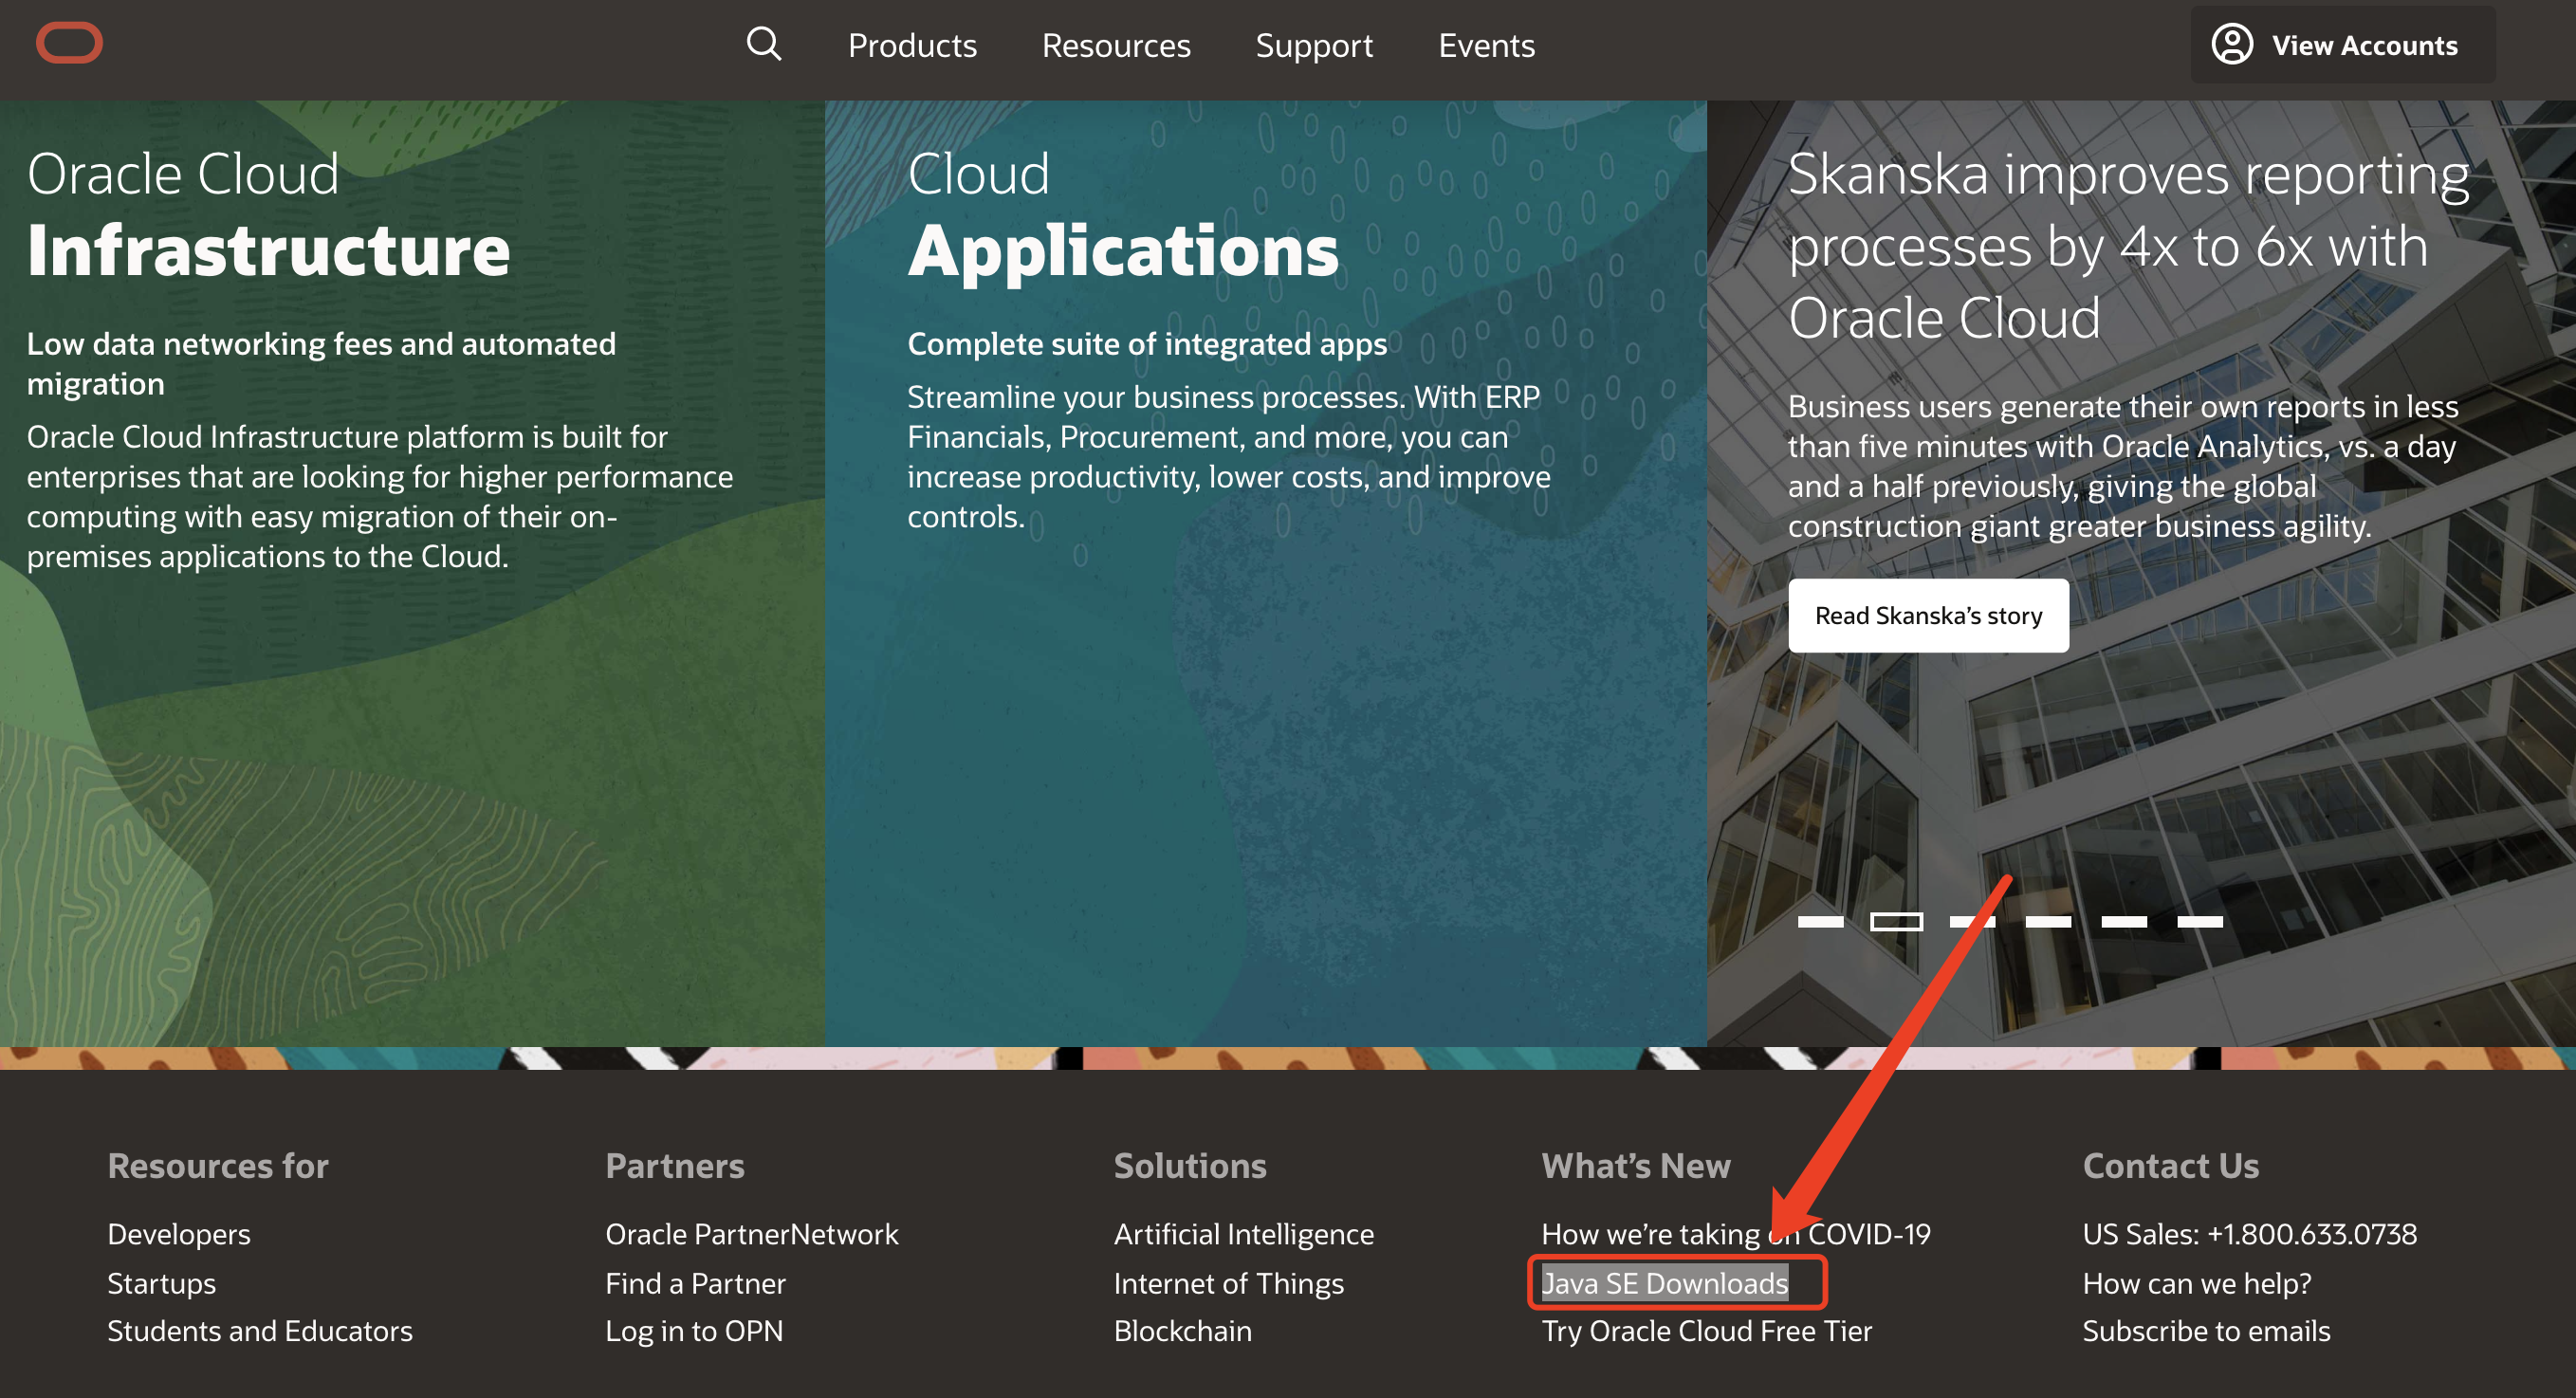The height and width of the screenshot is (1398, 2576).
Task: Click Subscribe to emails link
Action: point(2207,1331)
